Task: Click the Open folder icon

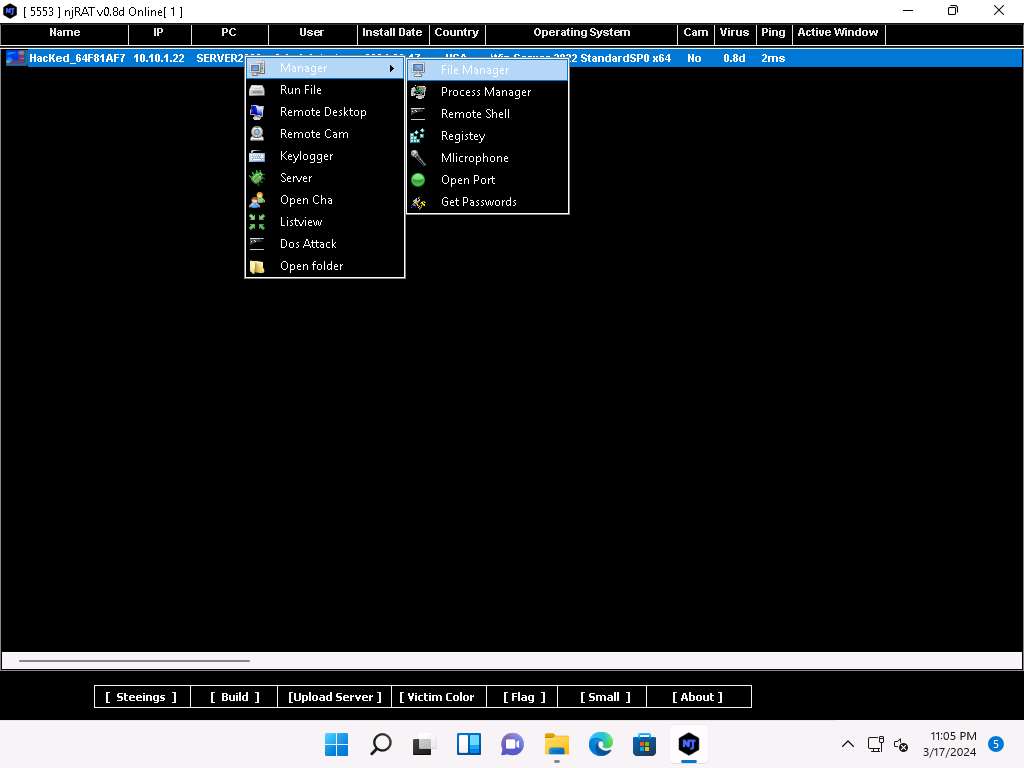Action: coord(257,266)
